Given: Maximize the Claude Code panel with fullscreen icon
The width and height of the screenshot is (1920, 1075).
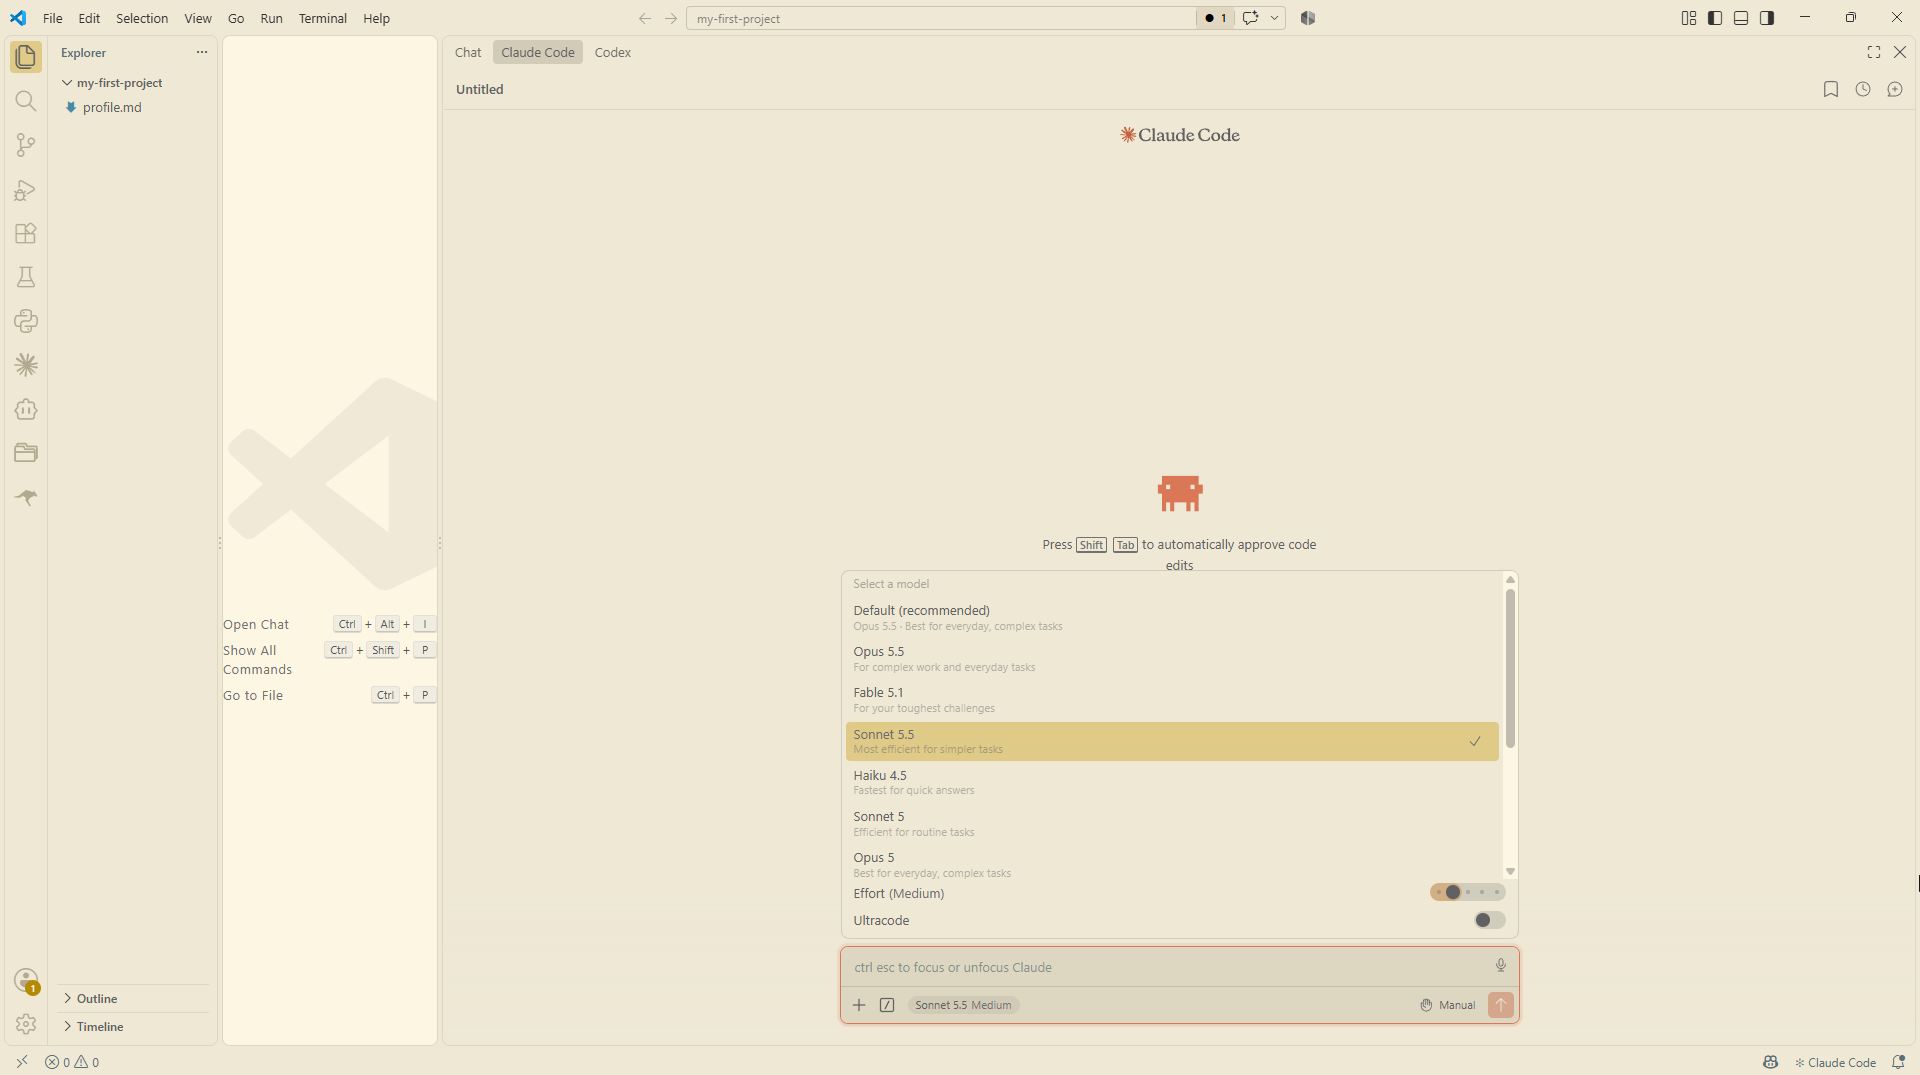Looking at the screenshot, I should click(x=1874, y=52).
